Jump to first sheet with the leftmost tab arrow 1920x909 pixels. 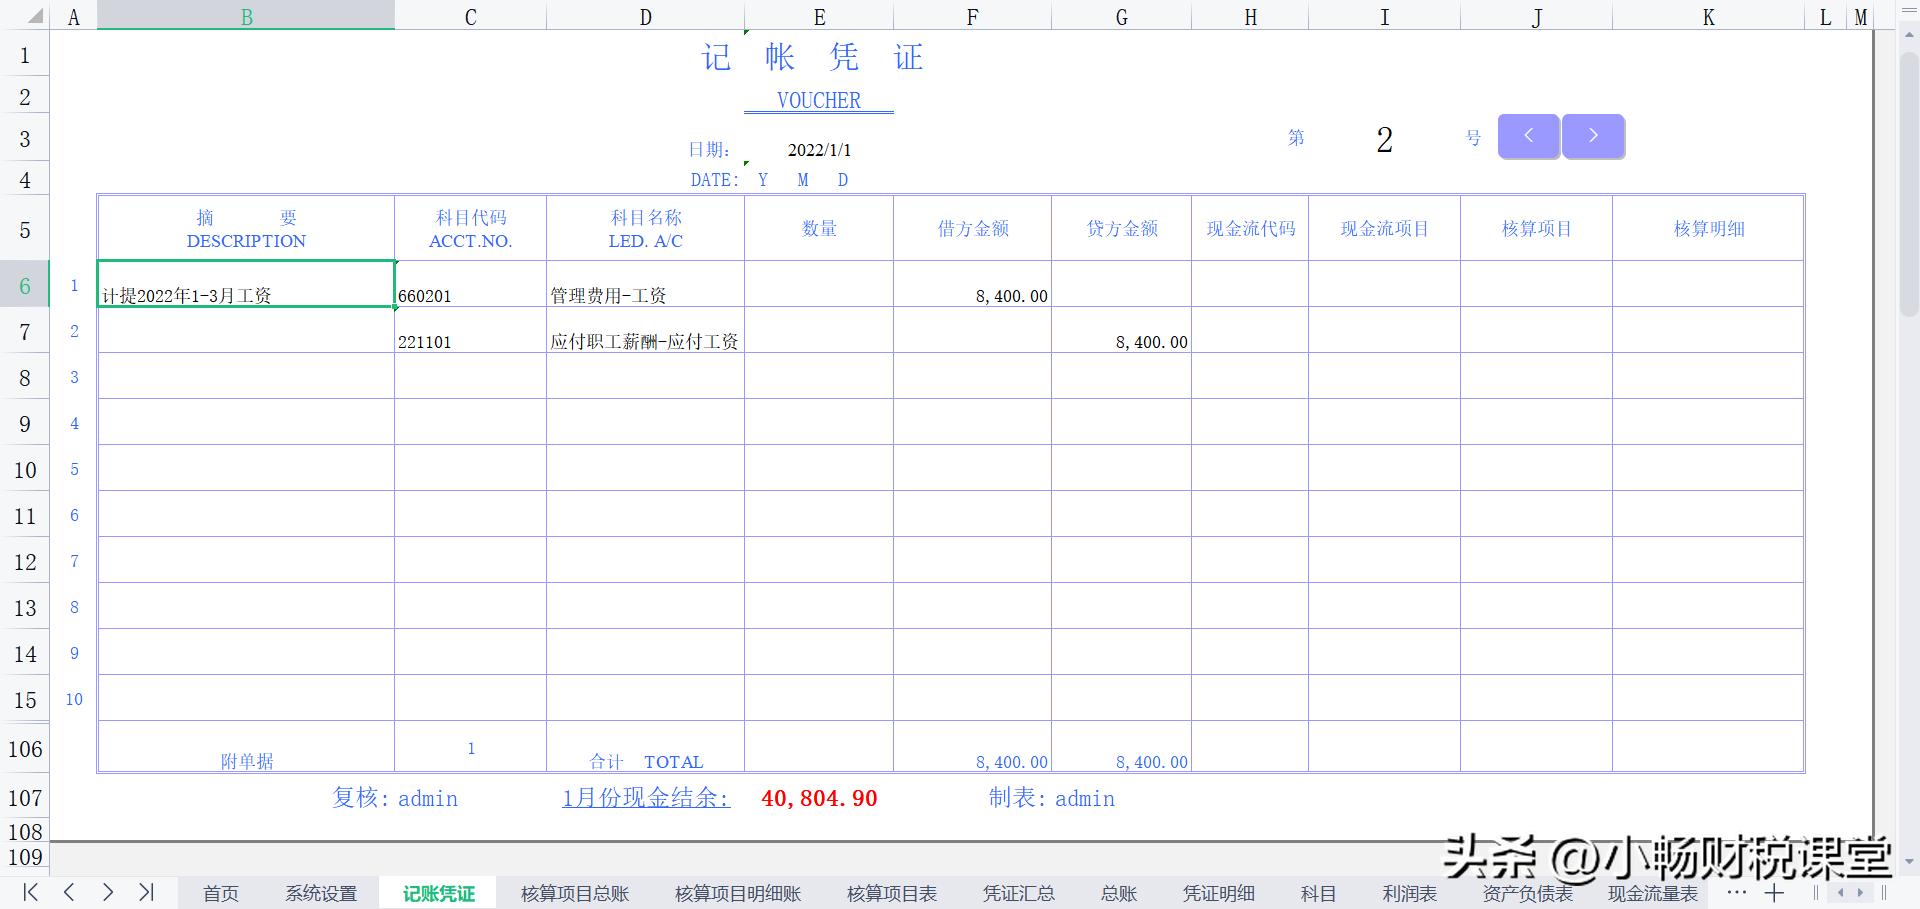(29, 893)
